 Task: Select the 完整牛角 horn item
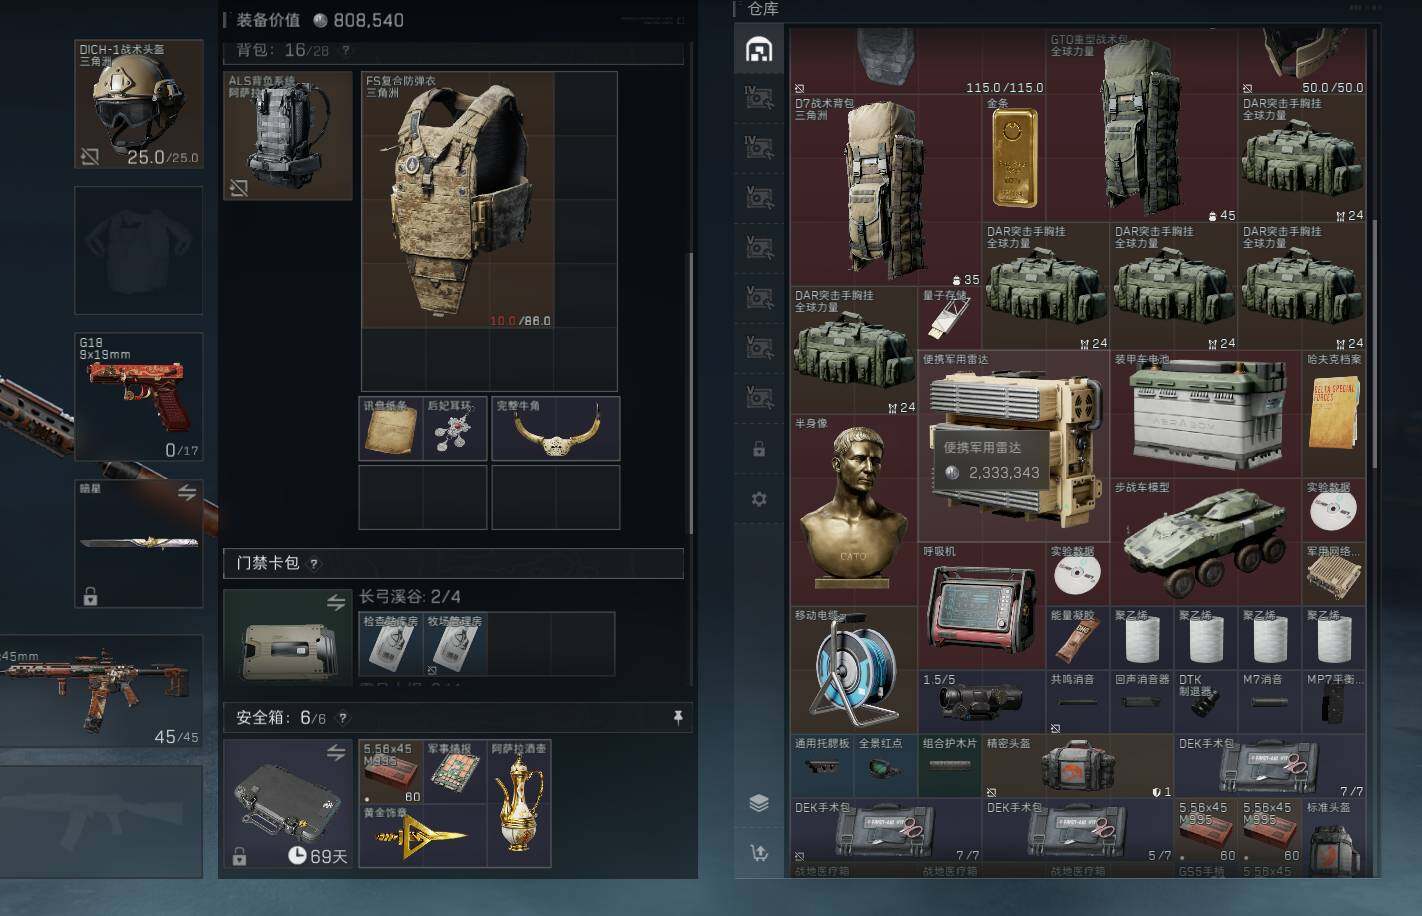[x=556, y=429]
